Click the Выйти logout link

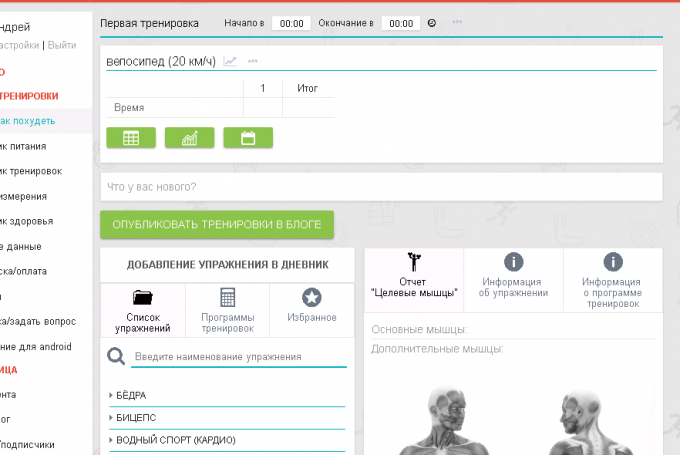(x=62, y=45)
